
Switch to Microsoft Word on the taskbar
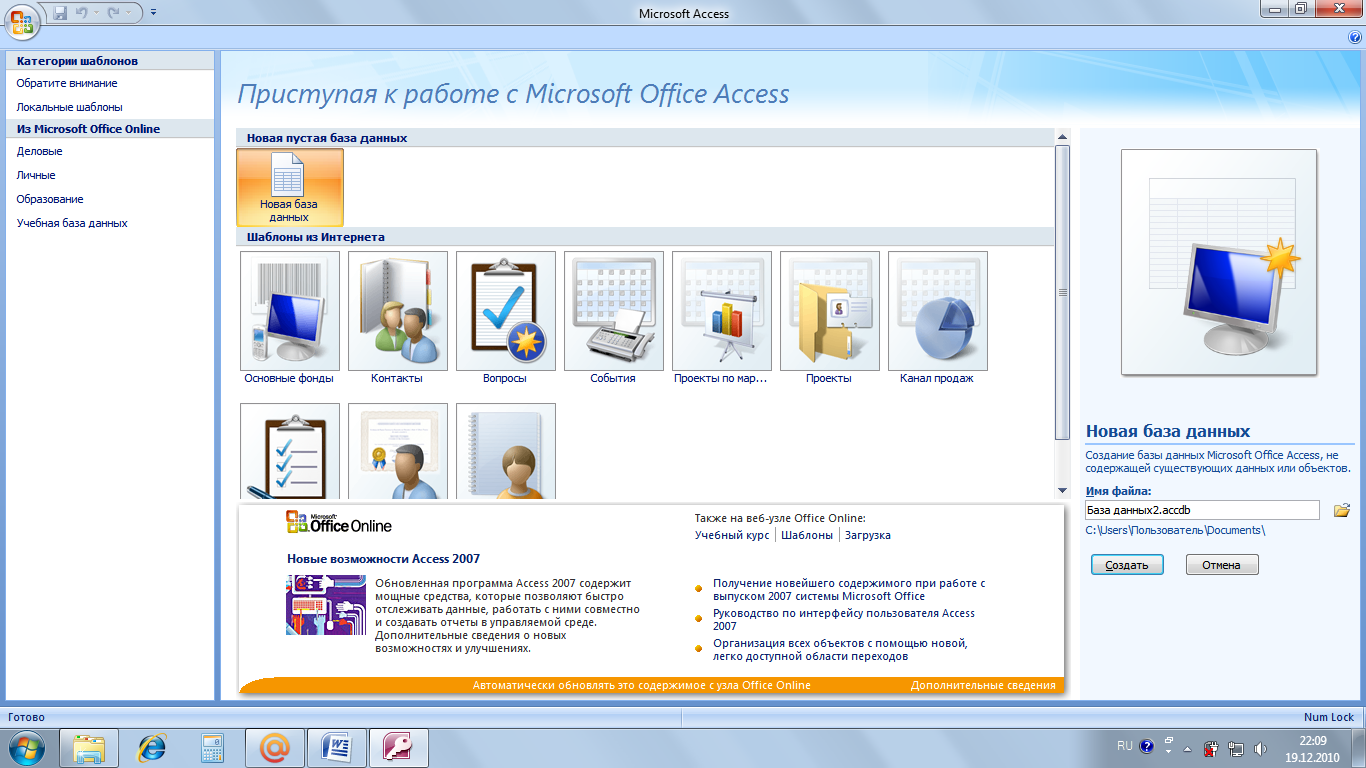pyautogui.click(x=337, y=748)
